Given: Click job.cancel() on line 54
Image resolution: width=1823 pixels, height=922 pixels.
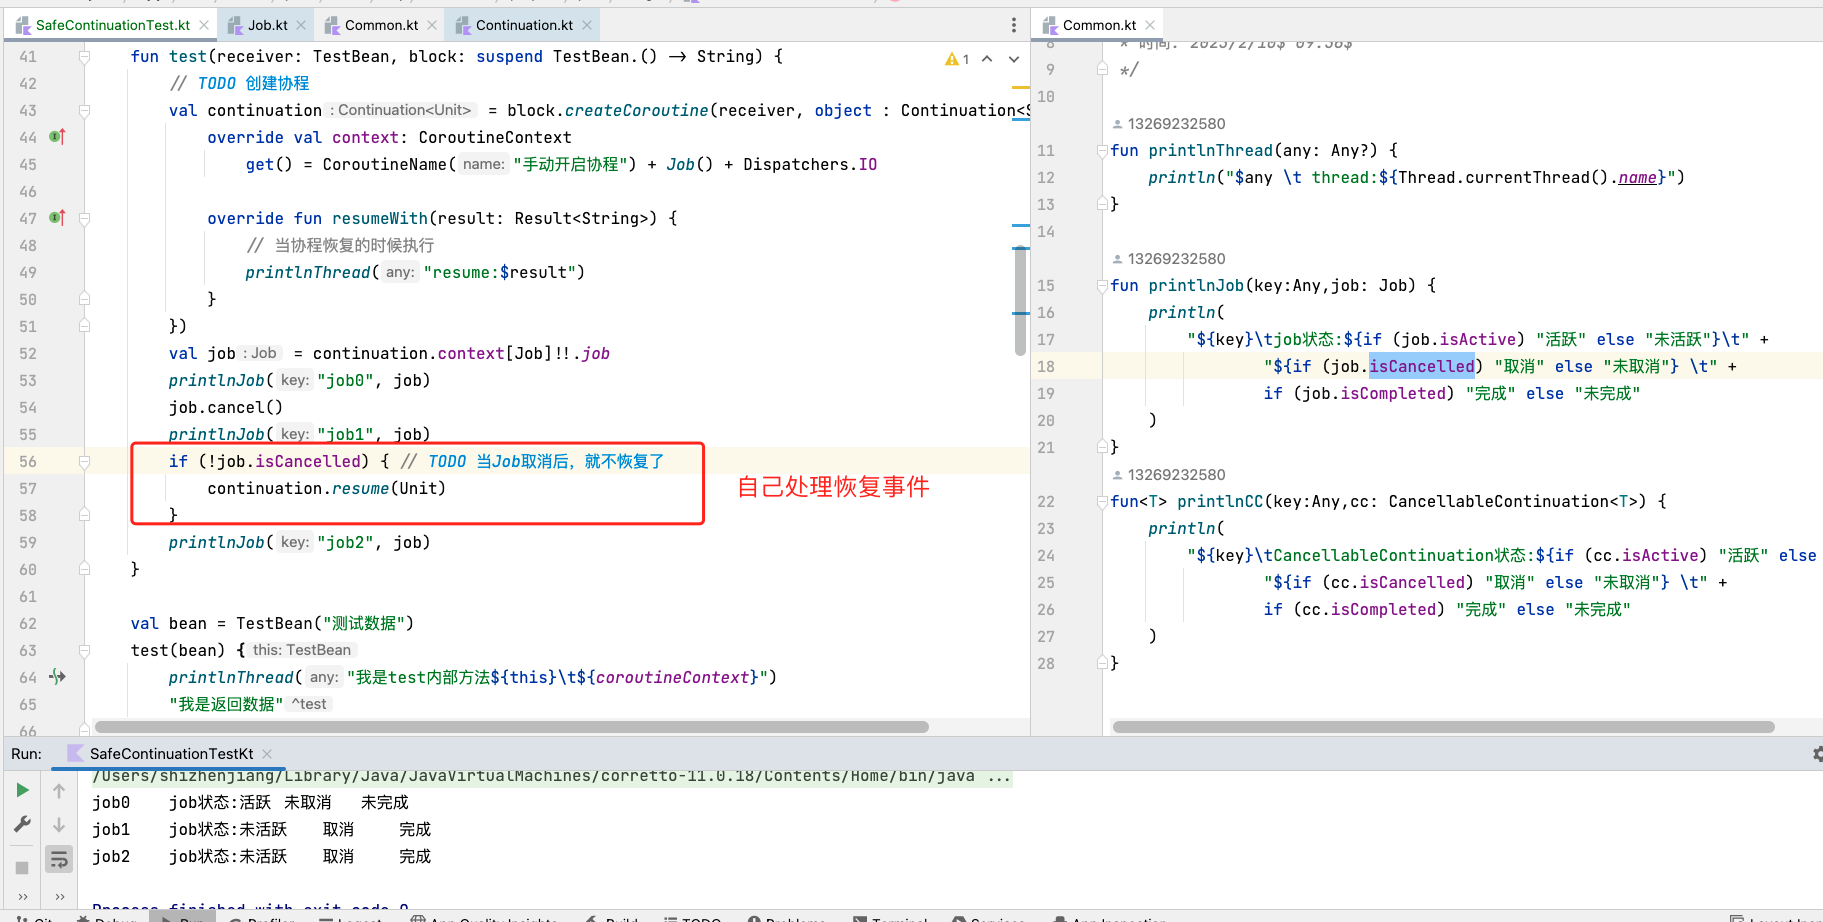Looking at the screenshot, I should [x=226, y=407].
